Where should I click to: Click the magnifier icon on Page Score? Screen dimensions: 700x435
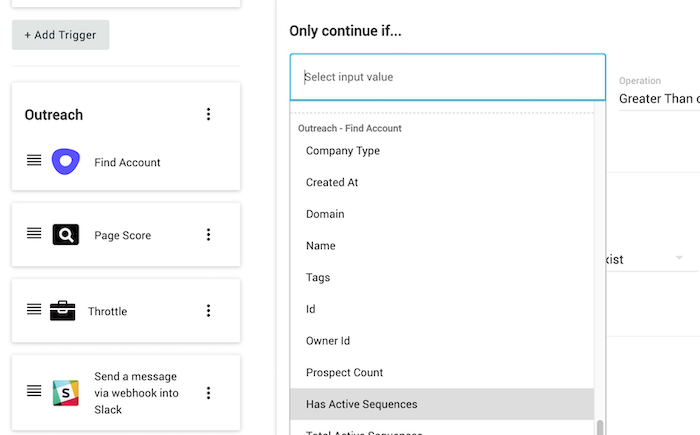click(x=66, y=234)
